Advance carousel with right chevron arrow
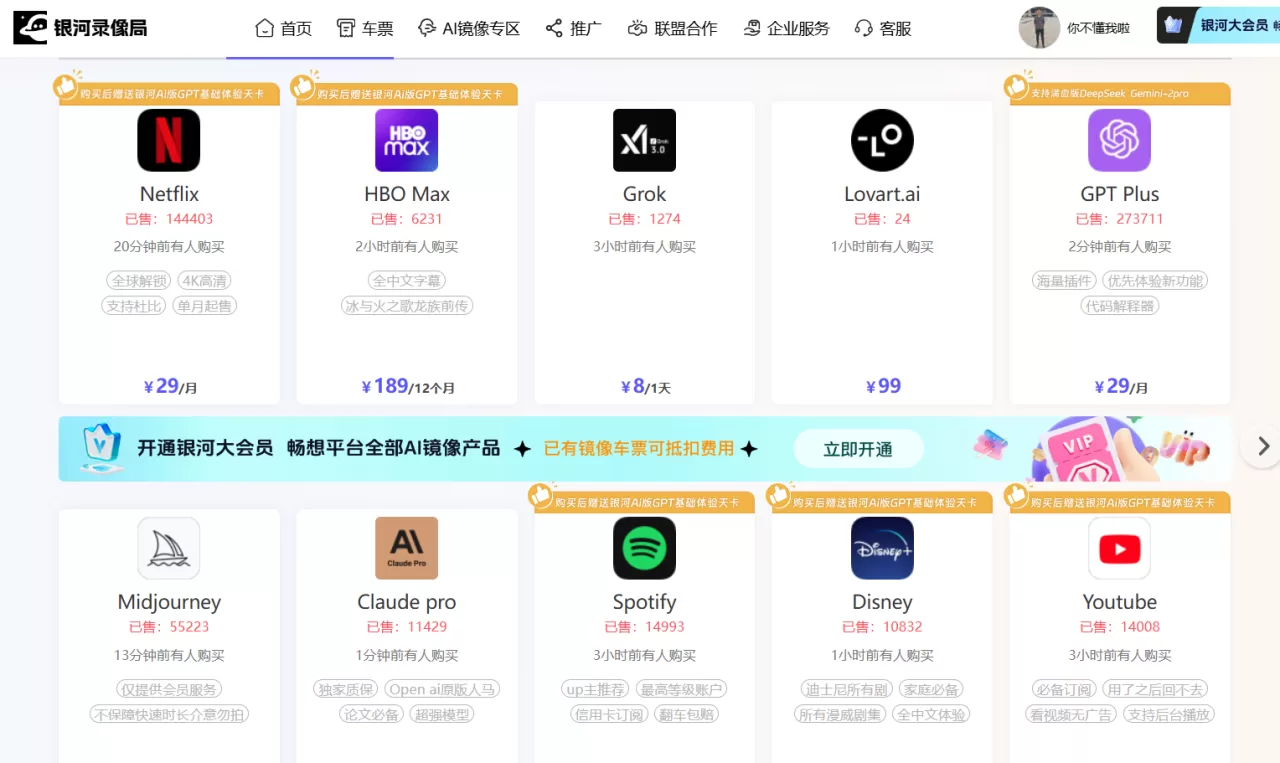This screenshot has height=763, width=1280. point(1263,446)
